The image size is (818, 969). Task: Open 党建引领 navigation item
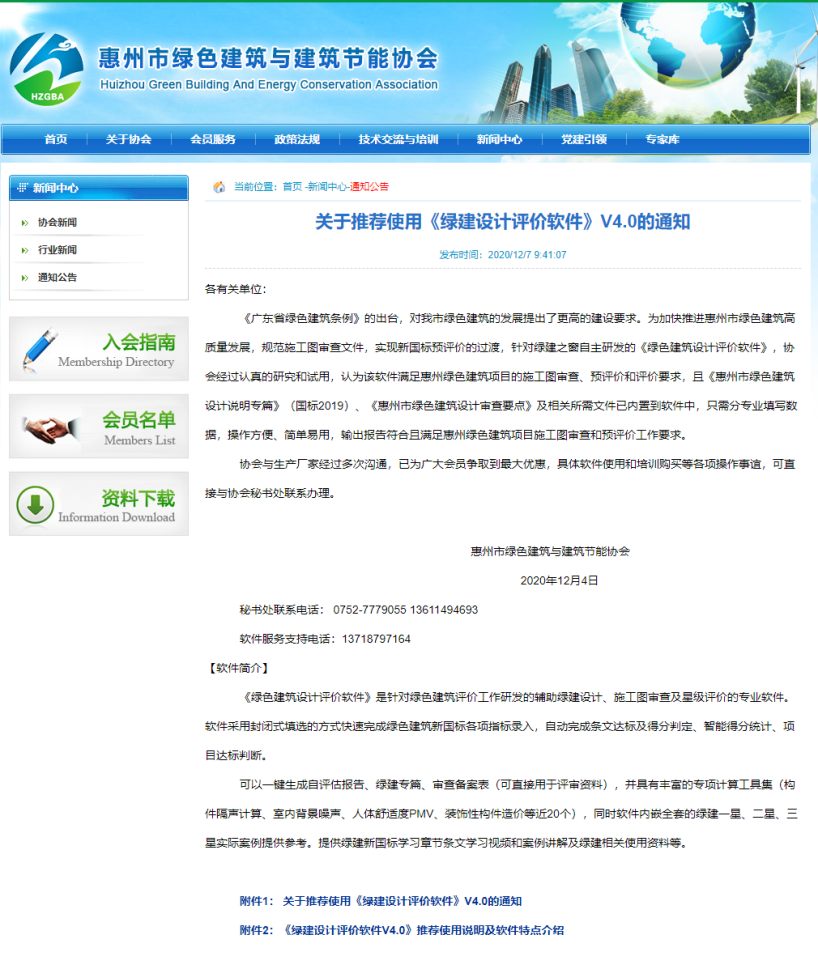(584, 140)
